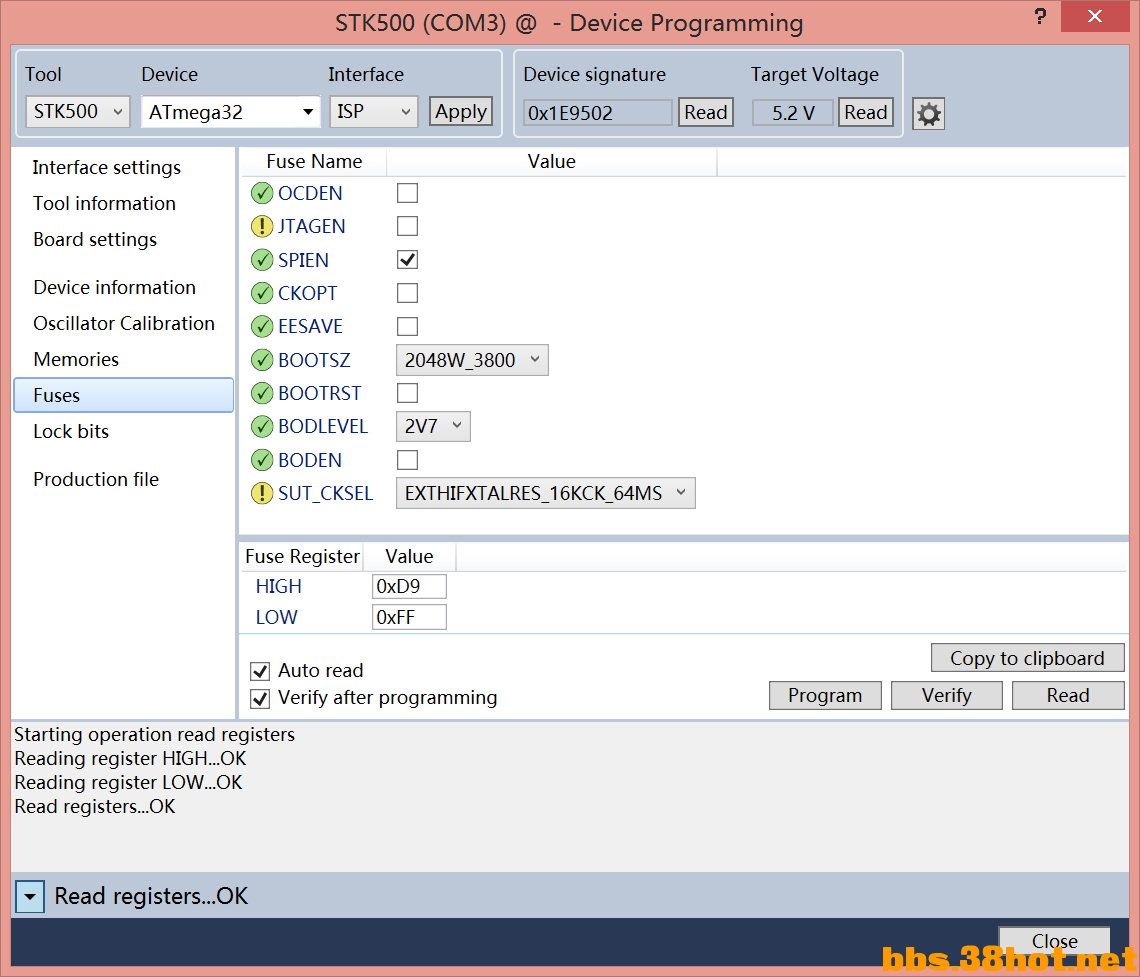Click the OCDEN green status icon
Screen dimensions: 1140x977
tap(262, 193)
